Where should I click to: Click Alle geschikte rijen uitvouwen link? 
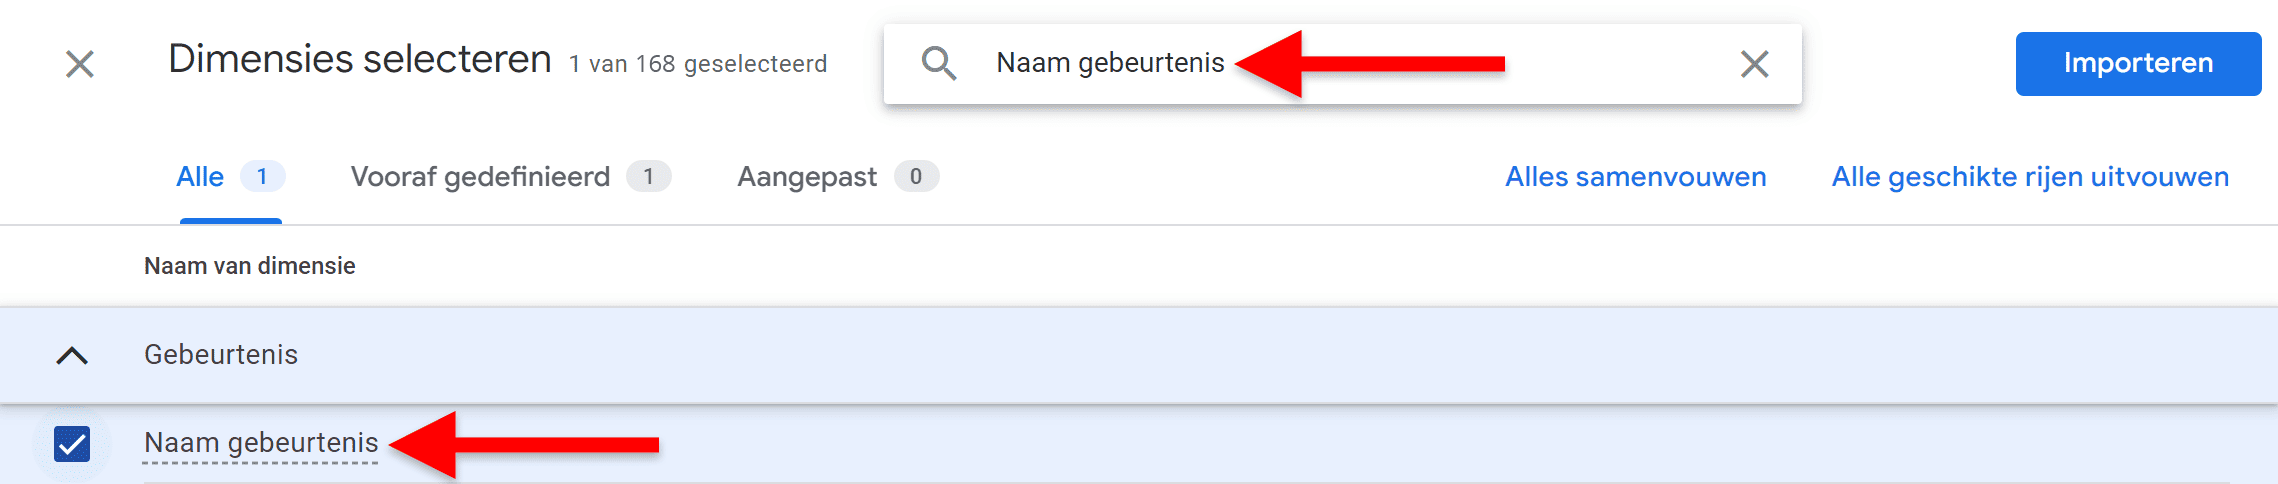coord(2030,177)
